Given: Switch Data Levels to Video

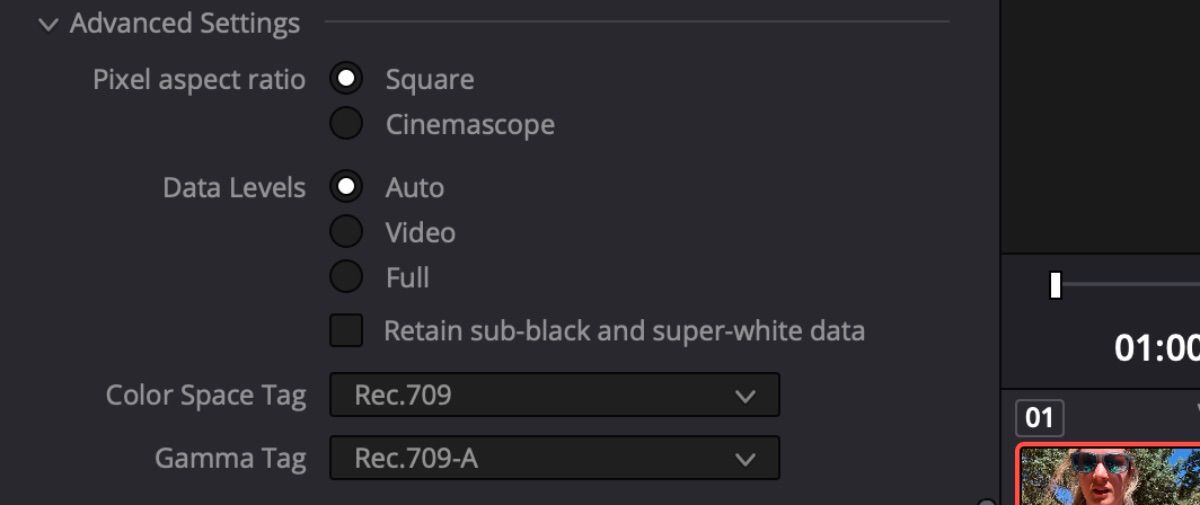Looking at the screenshot, I should (x=346, y=232).
